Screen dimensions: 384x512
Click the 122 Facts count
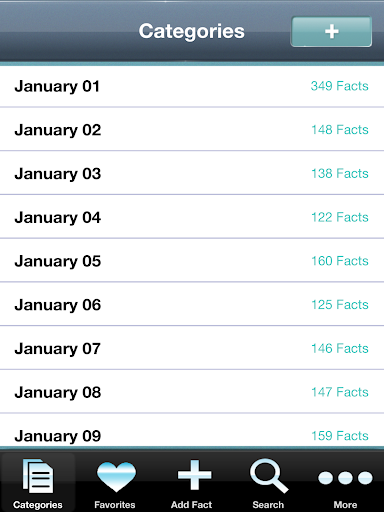(340, 217)
